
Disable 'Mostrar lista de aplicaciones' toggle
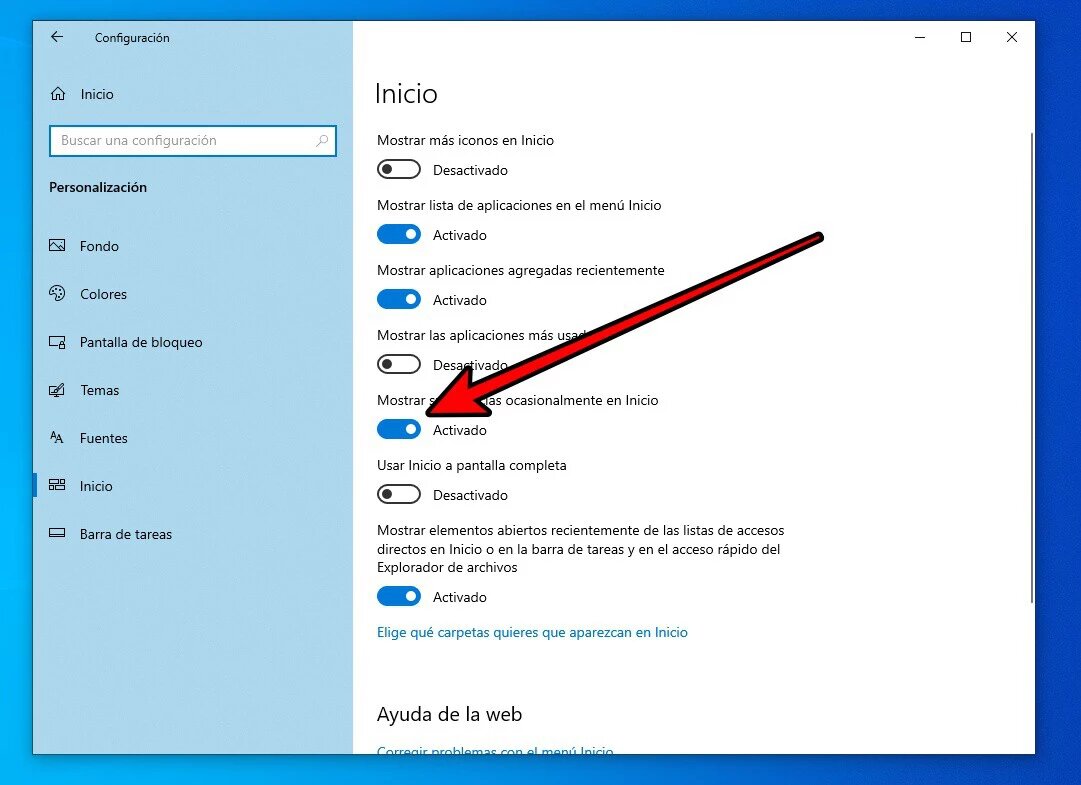[x=399, y=235]
